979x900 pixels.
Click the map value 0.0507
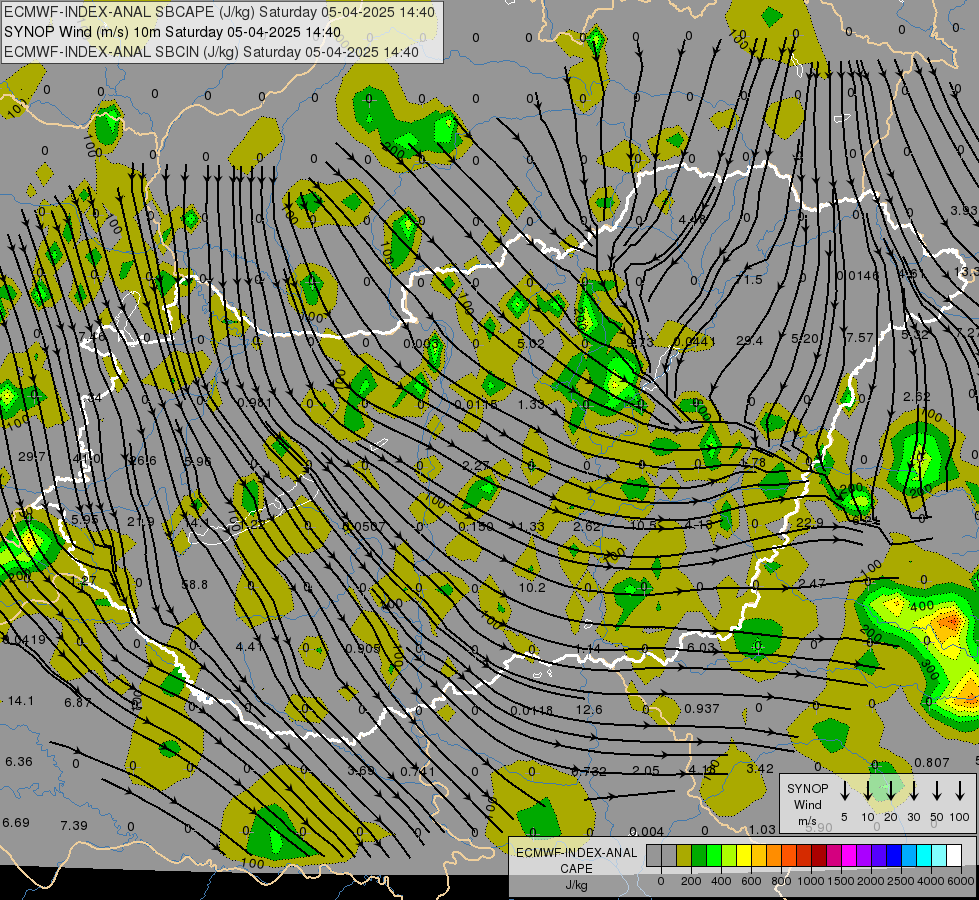pyautogui.click(x=364, y=527)
